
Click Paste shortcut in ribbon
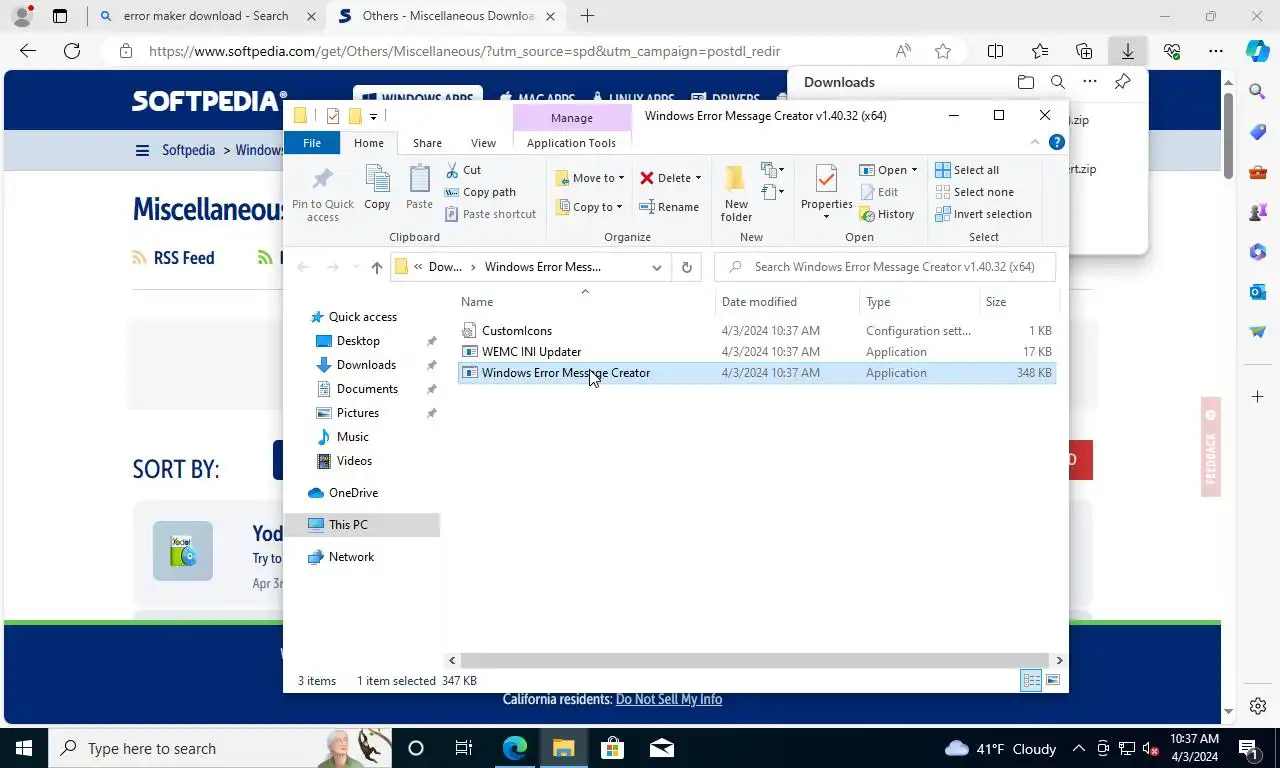pyautogui.click(x=490, y=214)
